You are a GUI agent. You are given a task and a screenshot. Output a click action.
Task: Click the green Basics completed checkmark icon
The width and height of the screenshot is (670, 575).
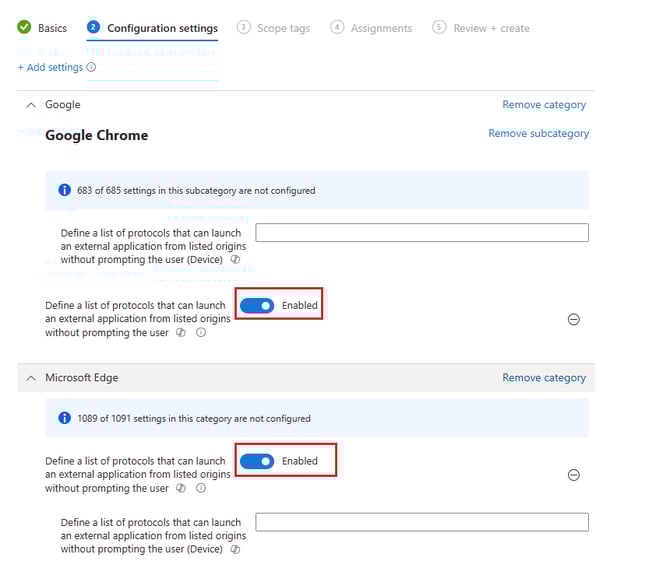click(24, 28)
